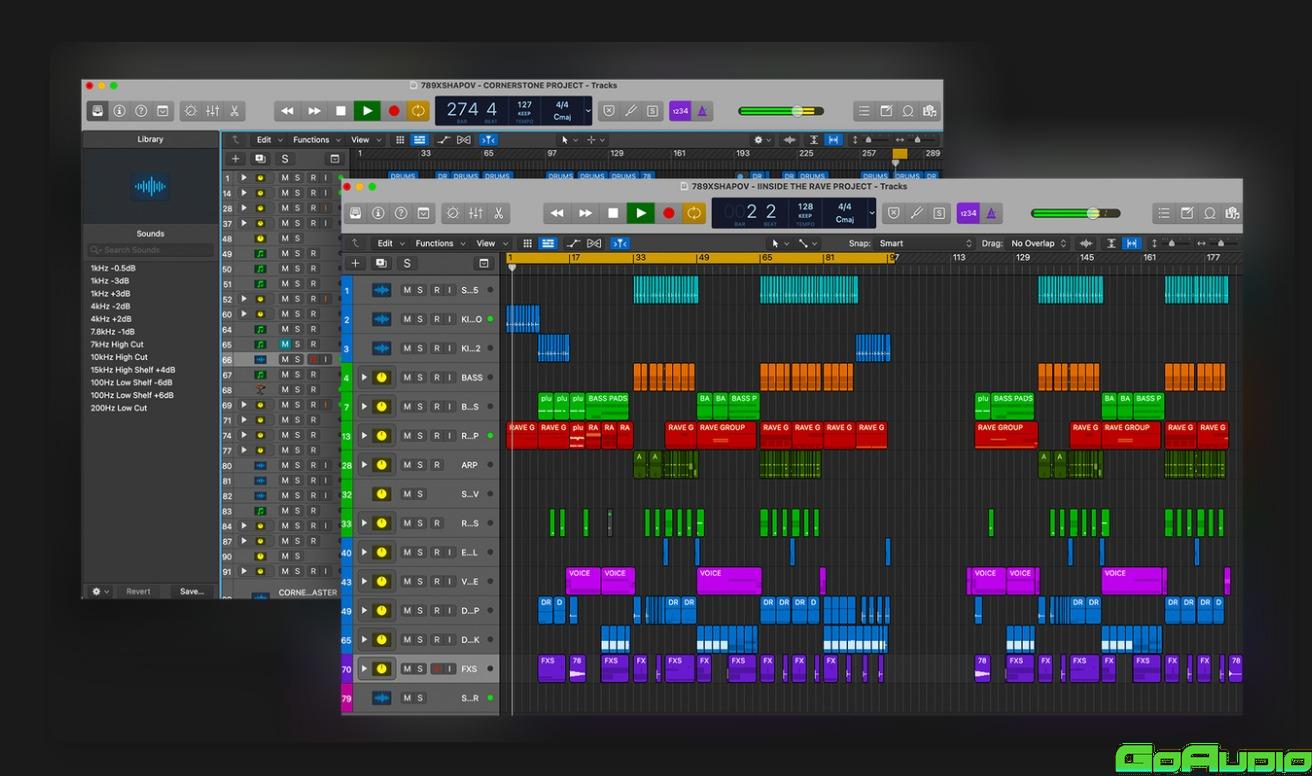Click the Save button in the Library panel

[191, 591]
